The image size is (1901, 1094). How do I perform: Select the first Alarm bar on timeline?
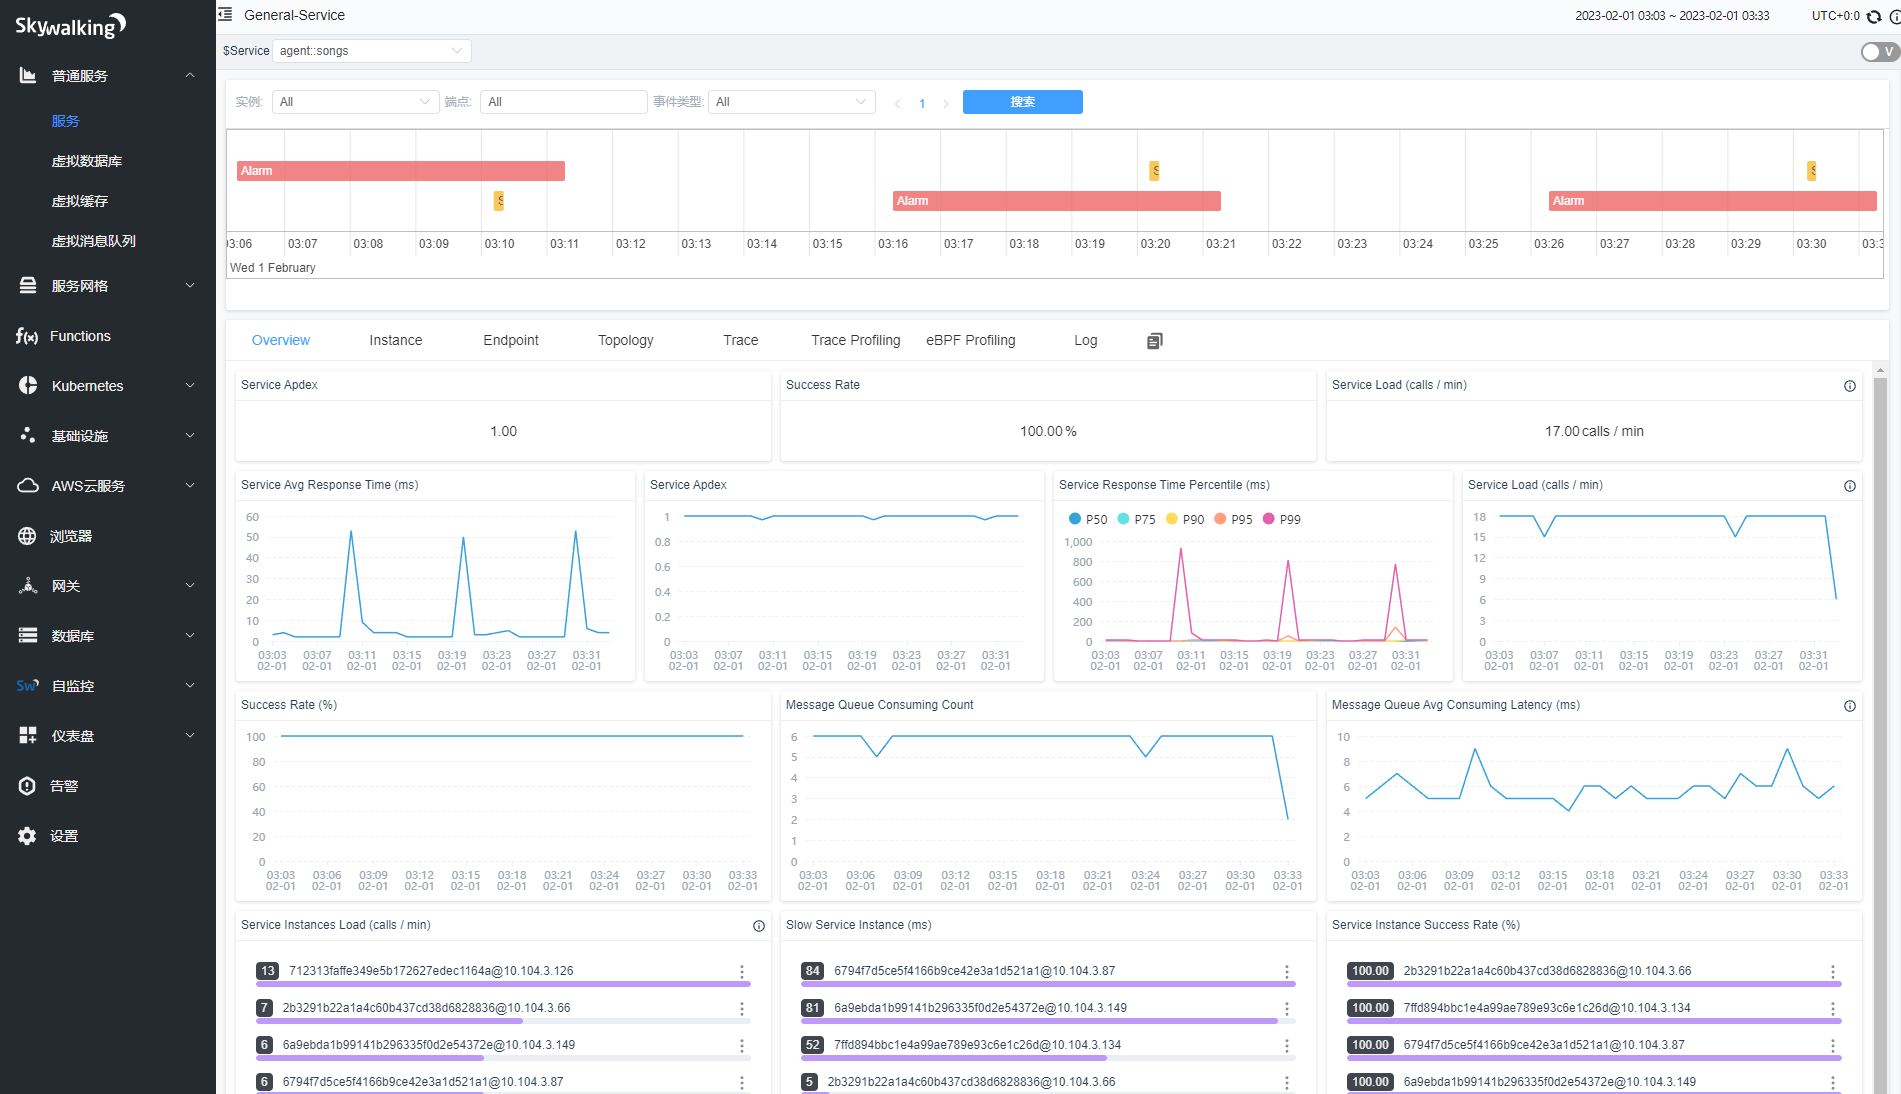click(401, 171)
